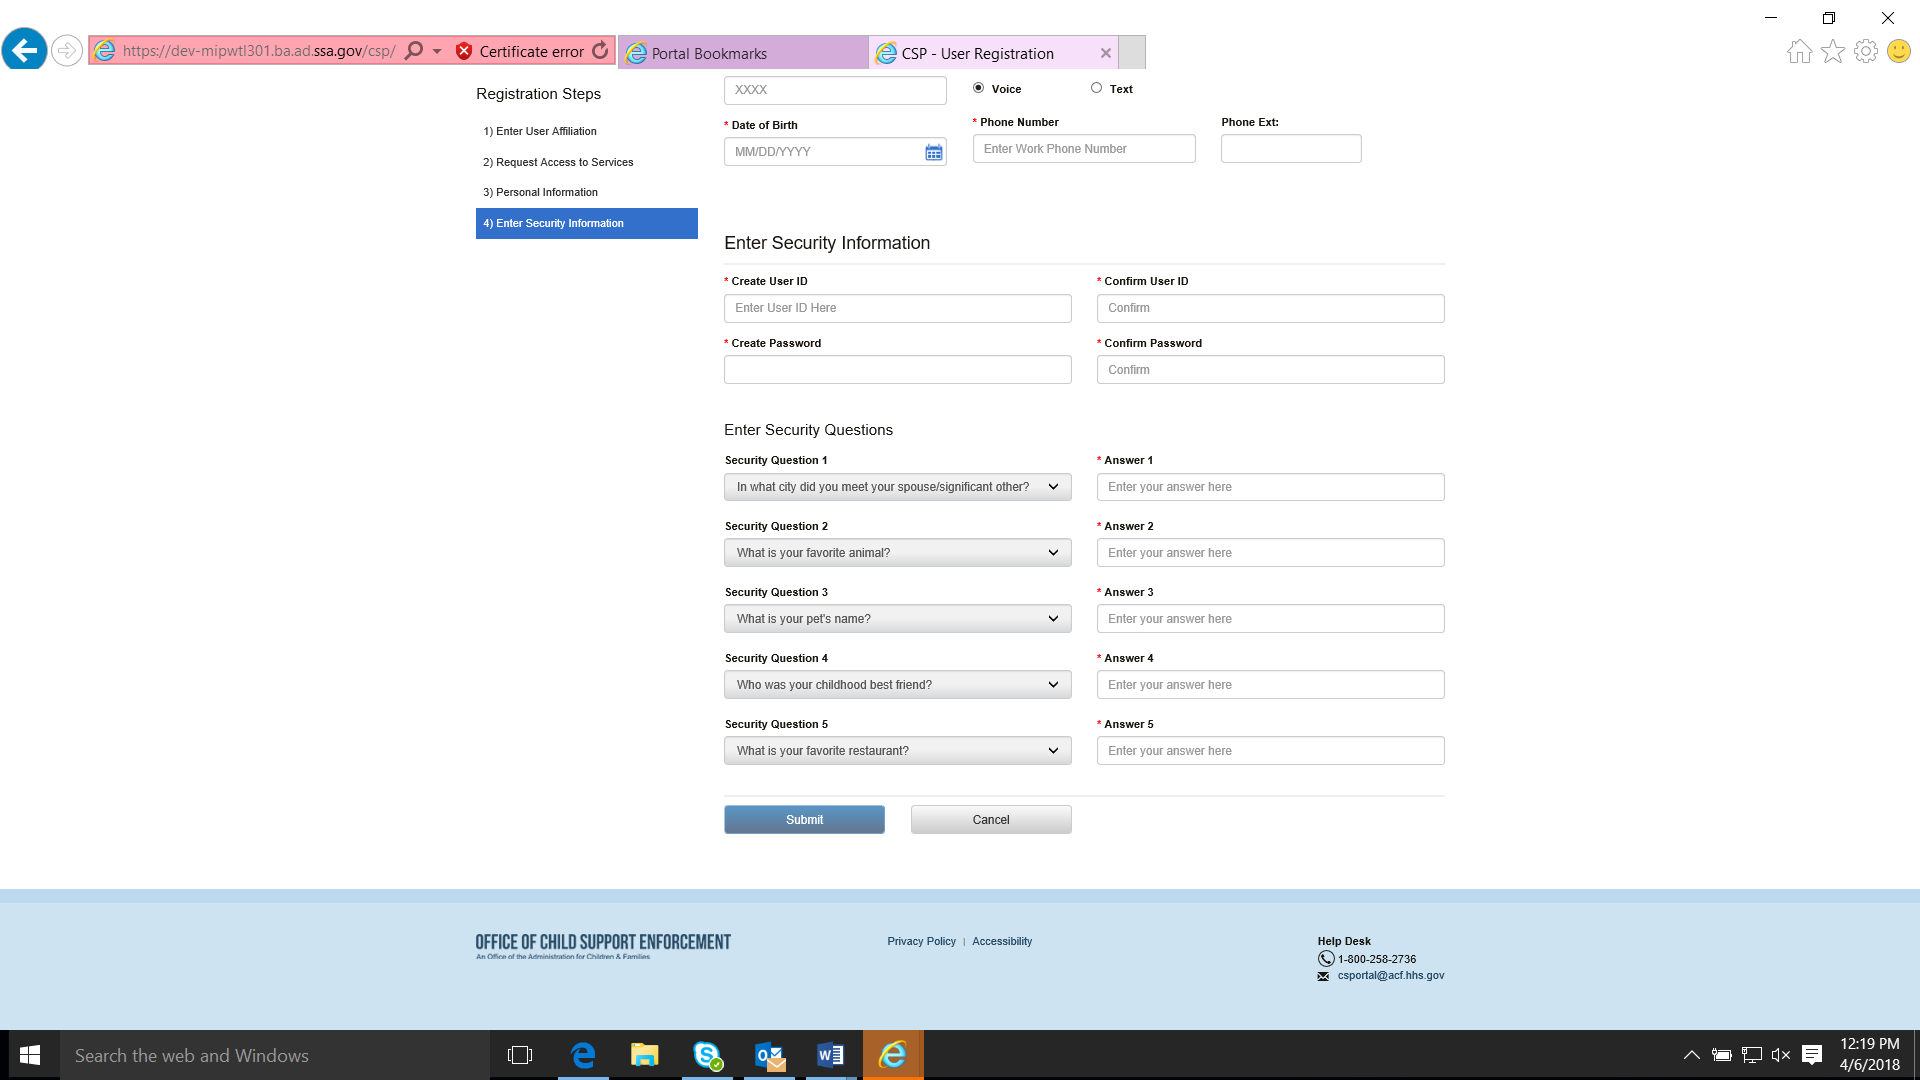Viewport: 1920px width, 1080px height.
Task: Select the Text radio button
Action: [x=1096, y=88]
